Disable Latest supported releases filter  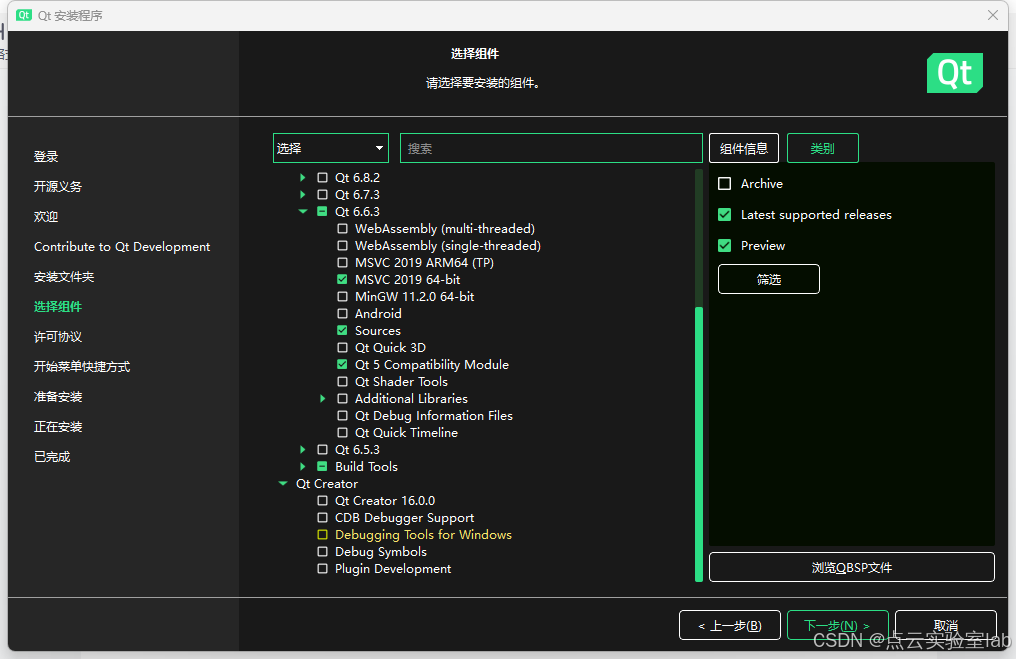[724, 214]
